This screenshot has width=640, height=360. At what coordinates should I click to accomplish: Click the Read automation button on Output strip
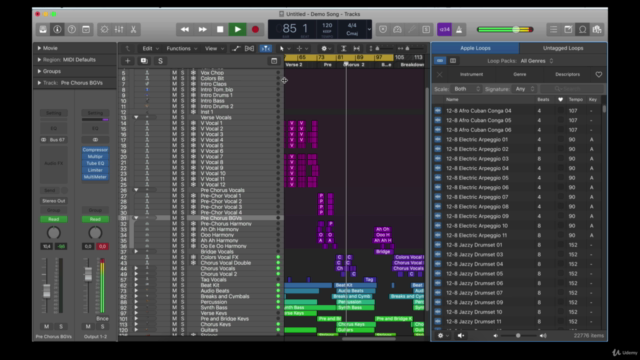[95, 219]
